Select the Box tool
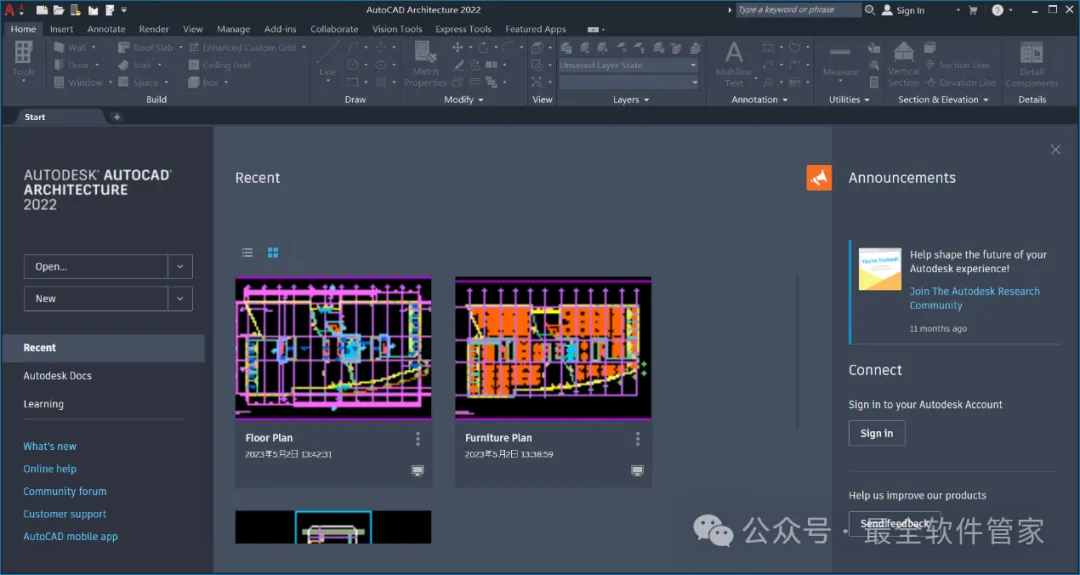 (x=204, y=83)
